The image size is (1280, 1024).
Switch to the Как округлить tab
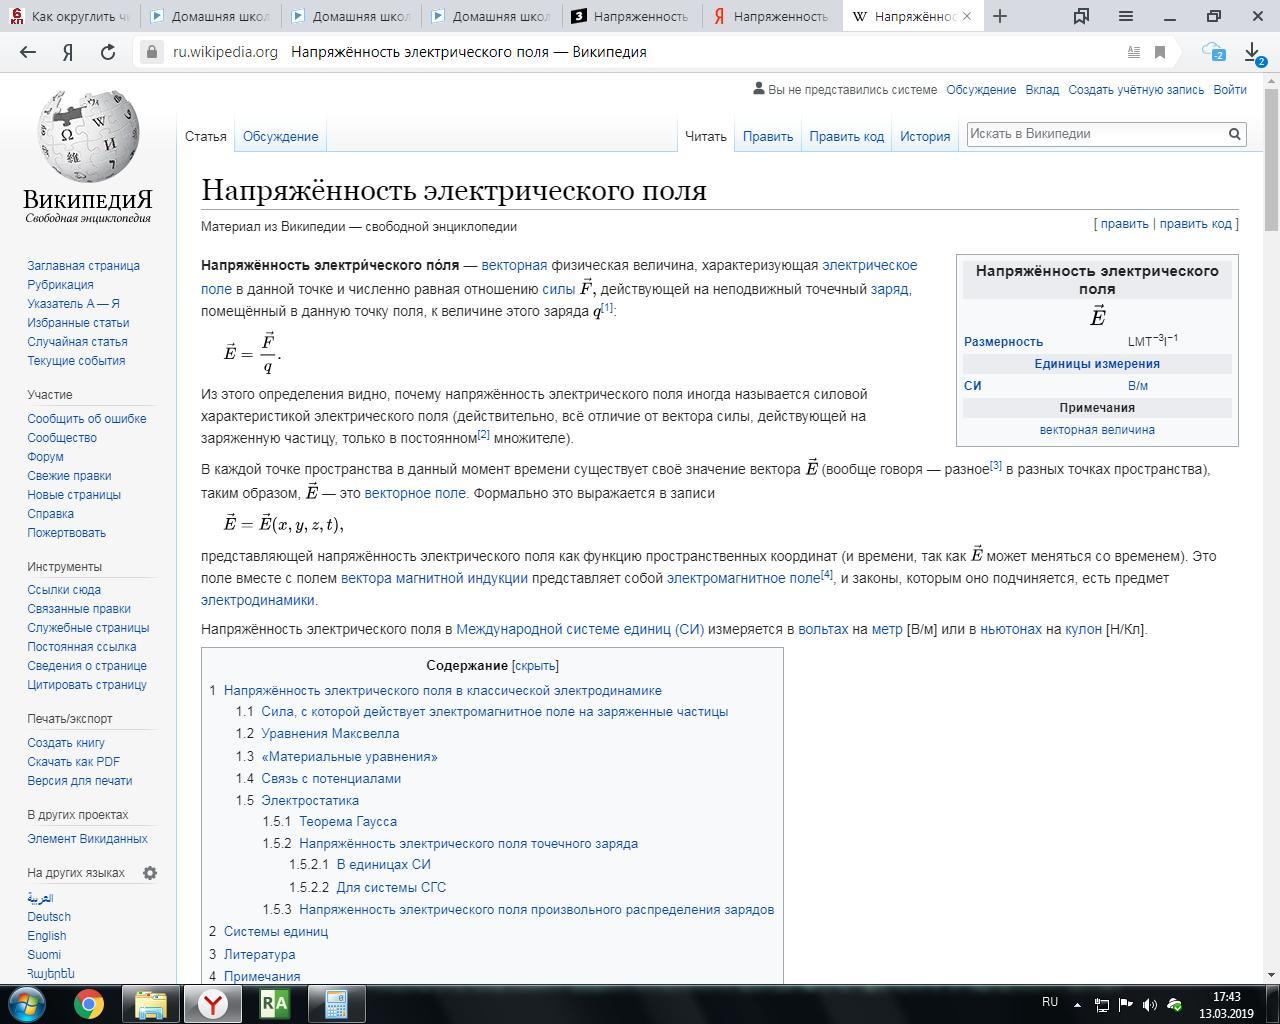70,16
